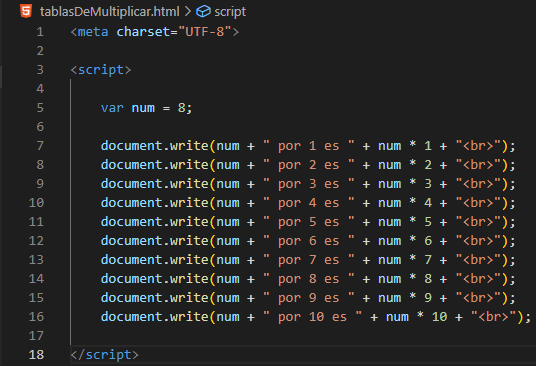Click " por 2 es " string
Screen dimensions: 536x366
309,165
